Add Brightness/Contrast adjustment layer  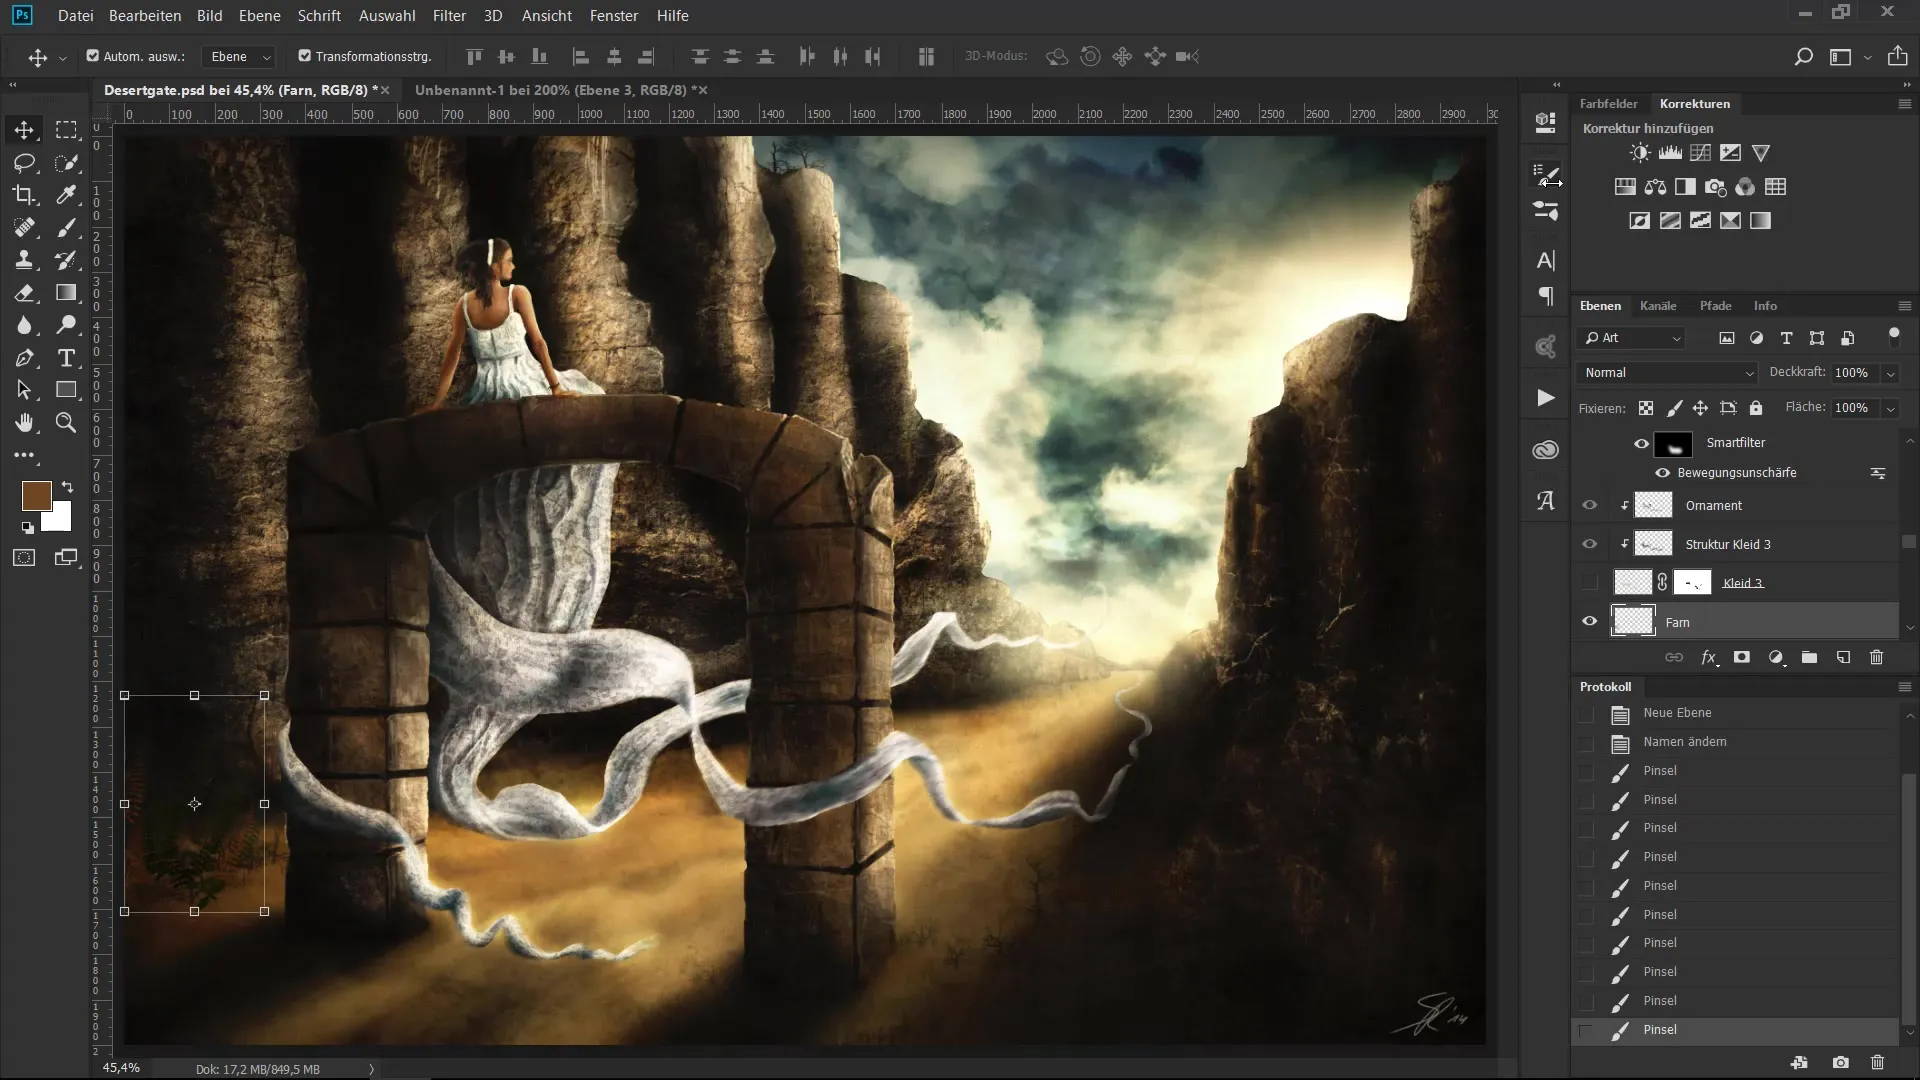[1640, 153]
